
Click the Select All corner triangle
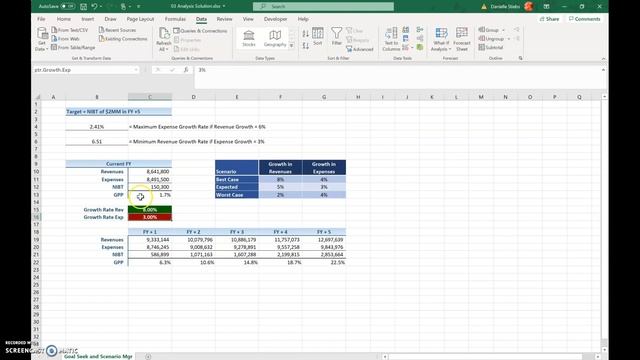(38, 97)
